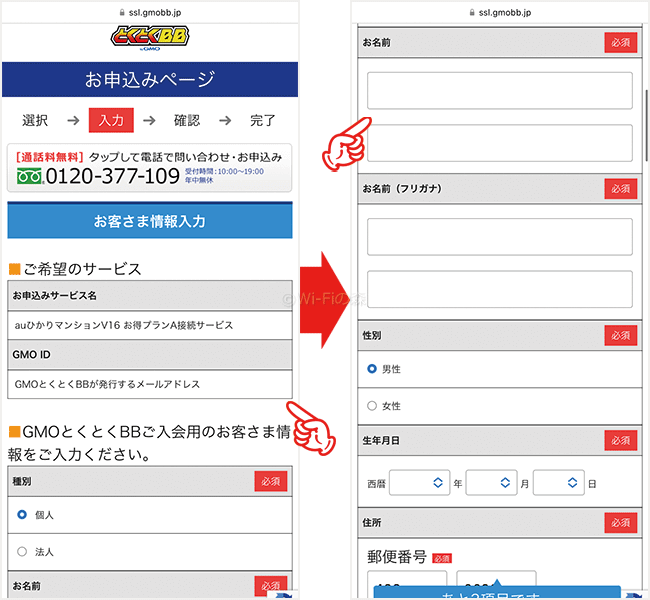Click 必須 badge beside 性別
This screenshot has height=600, width=650.
pos(621,335)
